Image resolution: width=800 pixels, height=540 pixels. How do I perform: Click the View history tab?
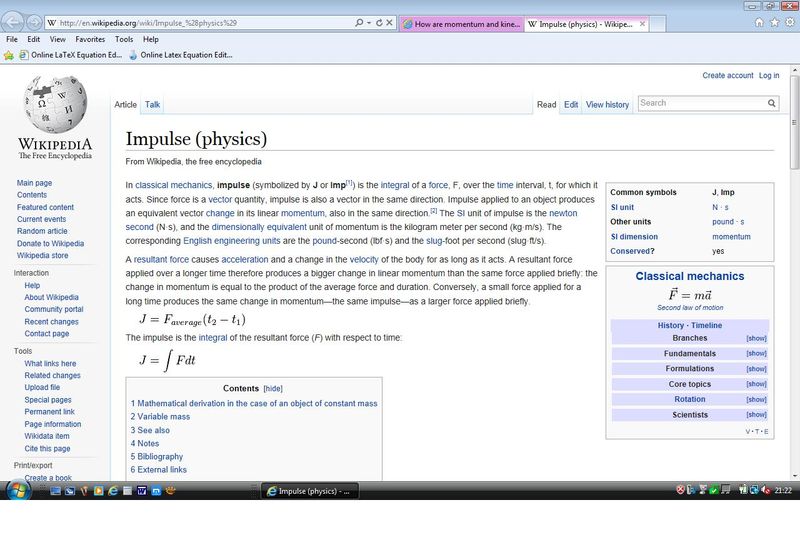(607, 104)
